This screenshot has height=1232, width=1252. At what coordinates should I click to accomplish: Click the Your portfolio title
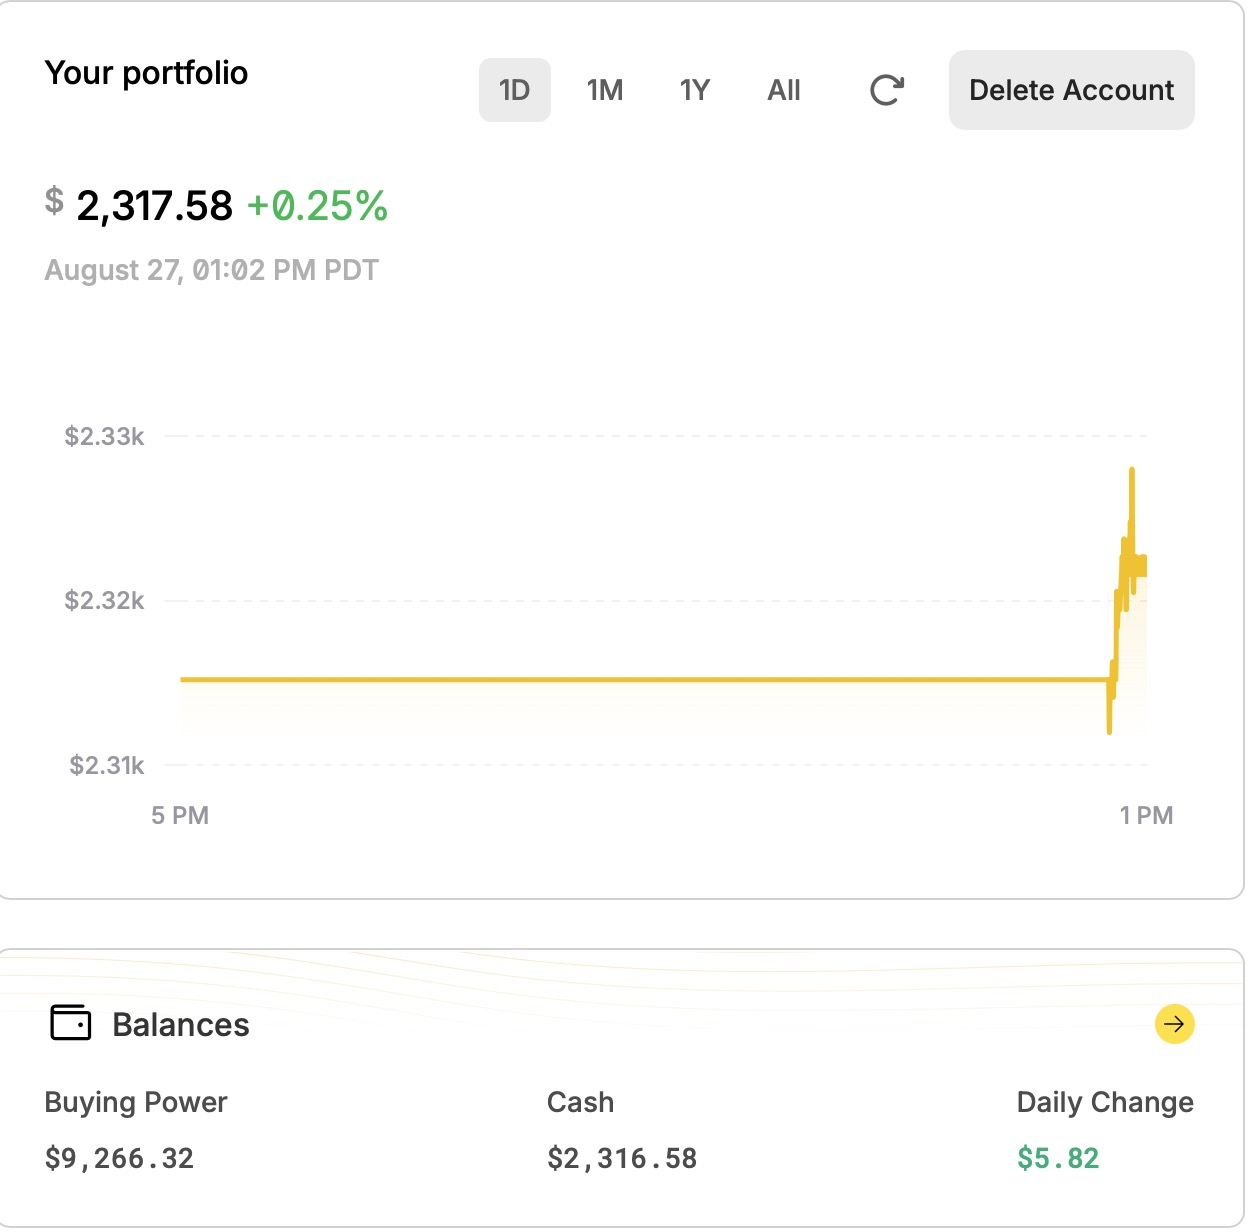pyautogui.click(x=146, y=73)
